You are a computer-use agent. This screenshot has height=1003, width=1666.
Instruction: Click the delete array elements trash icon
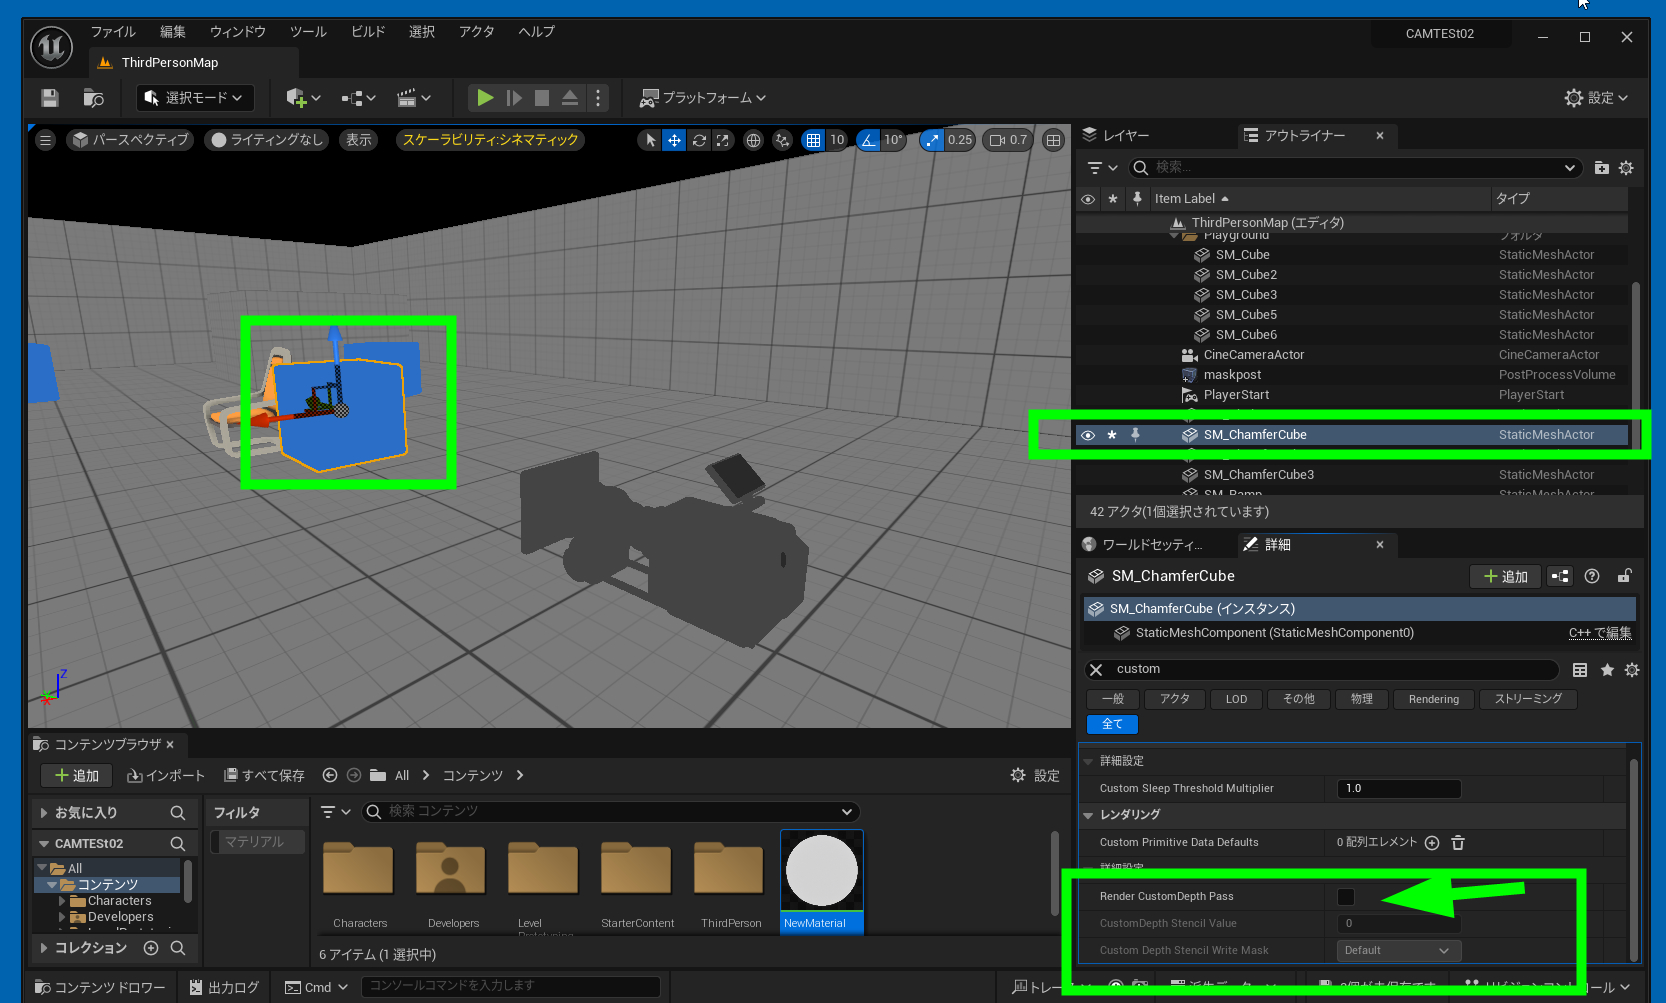[x=1458, y=843]
